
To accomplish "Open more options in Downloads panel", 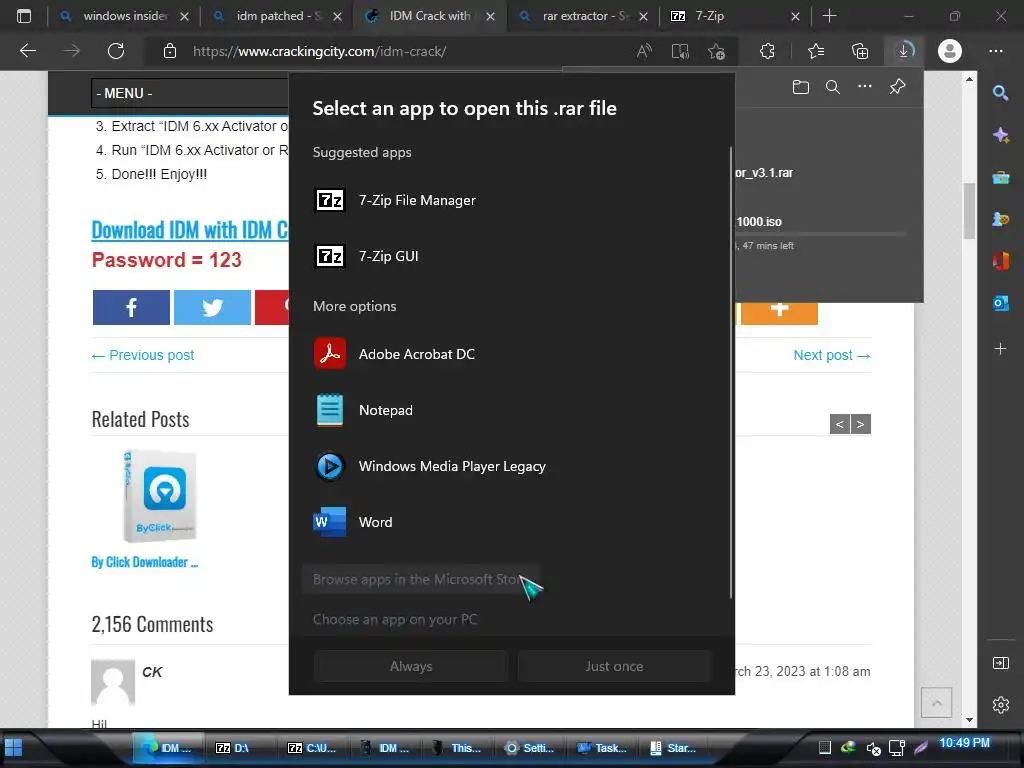I will point(865,86).
